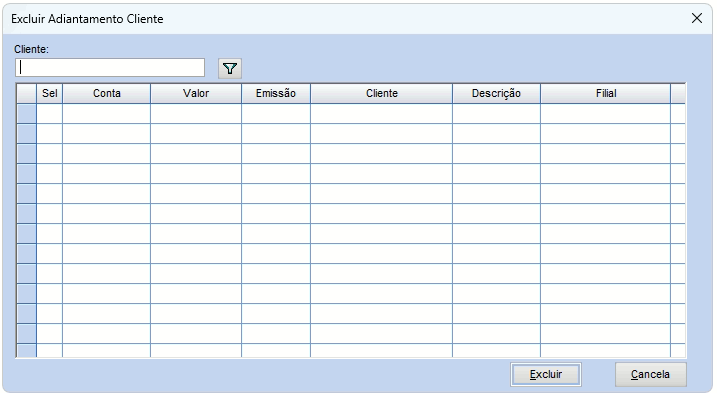
Task: Click the Cliente column header in grid
Action: click(x=381, y=93)
